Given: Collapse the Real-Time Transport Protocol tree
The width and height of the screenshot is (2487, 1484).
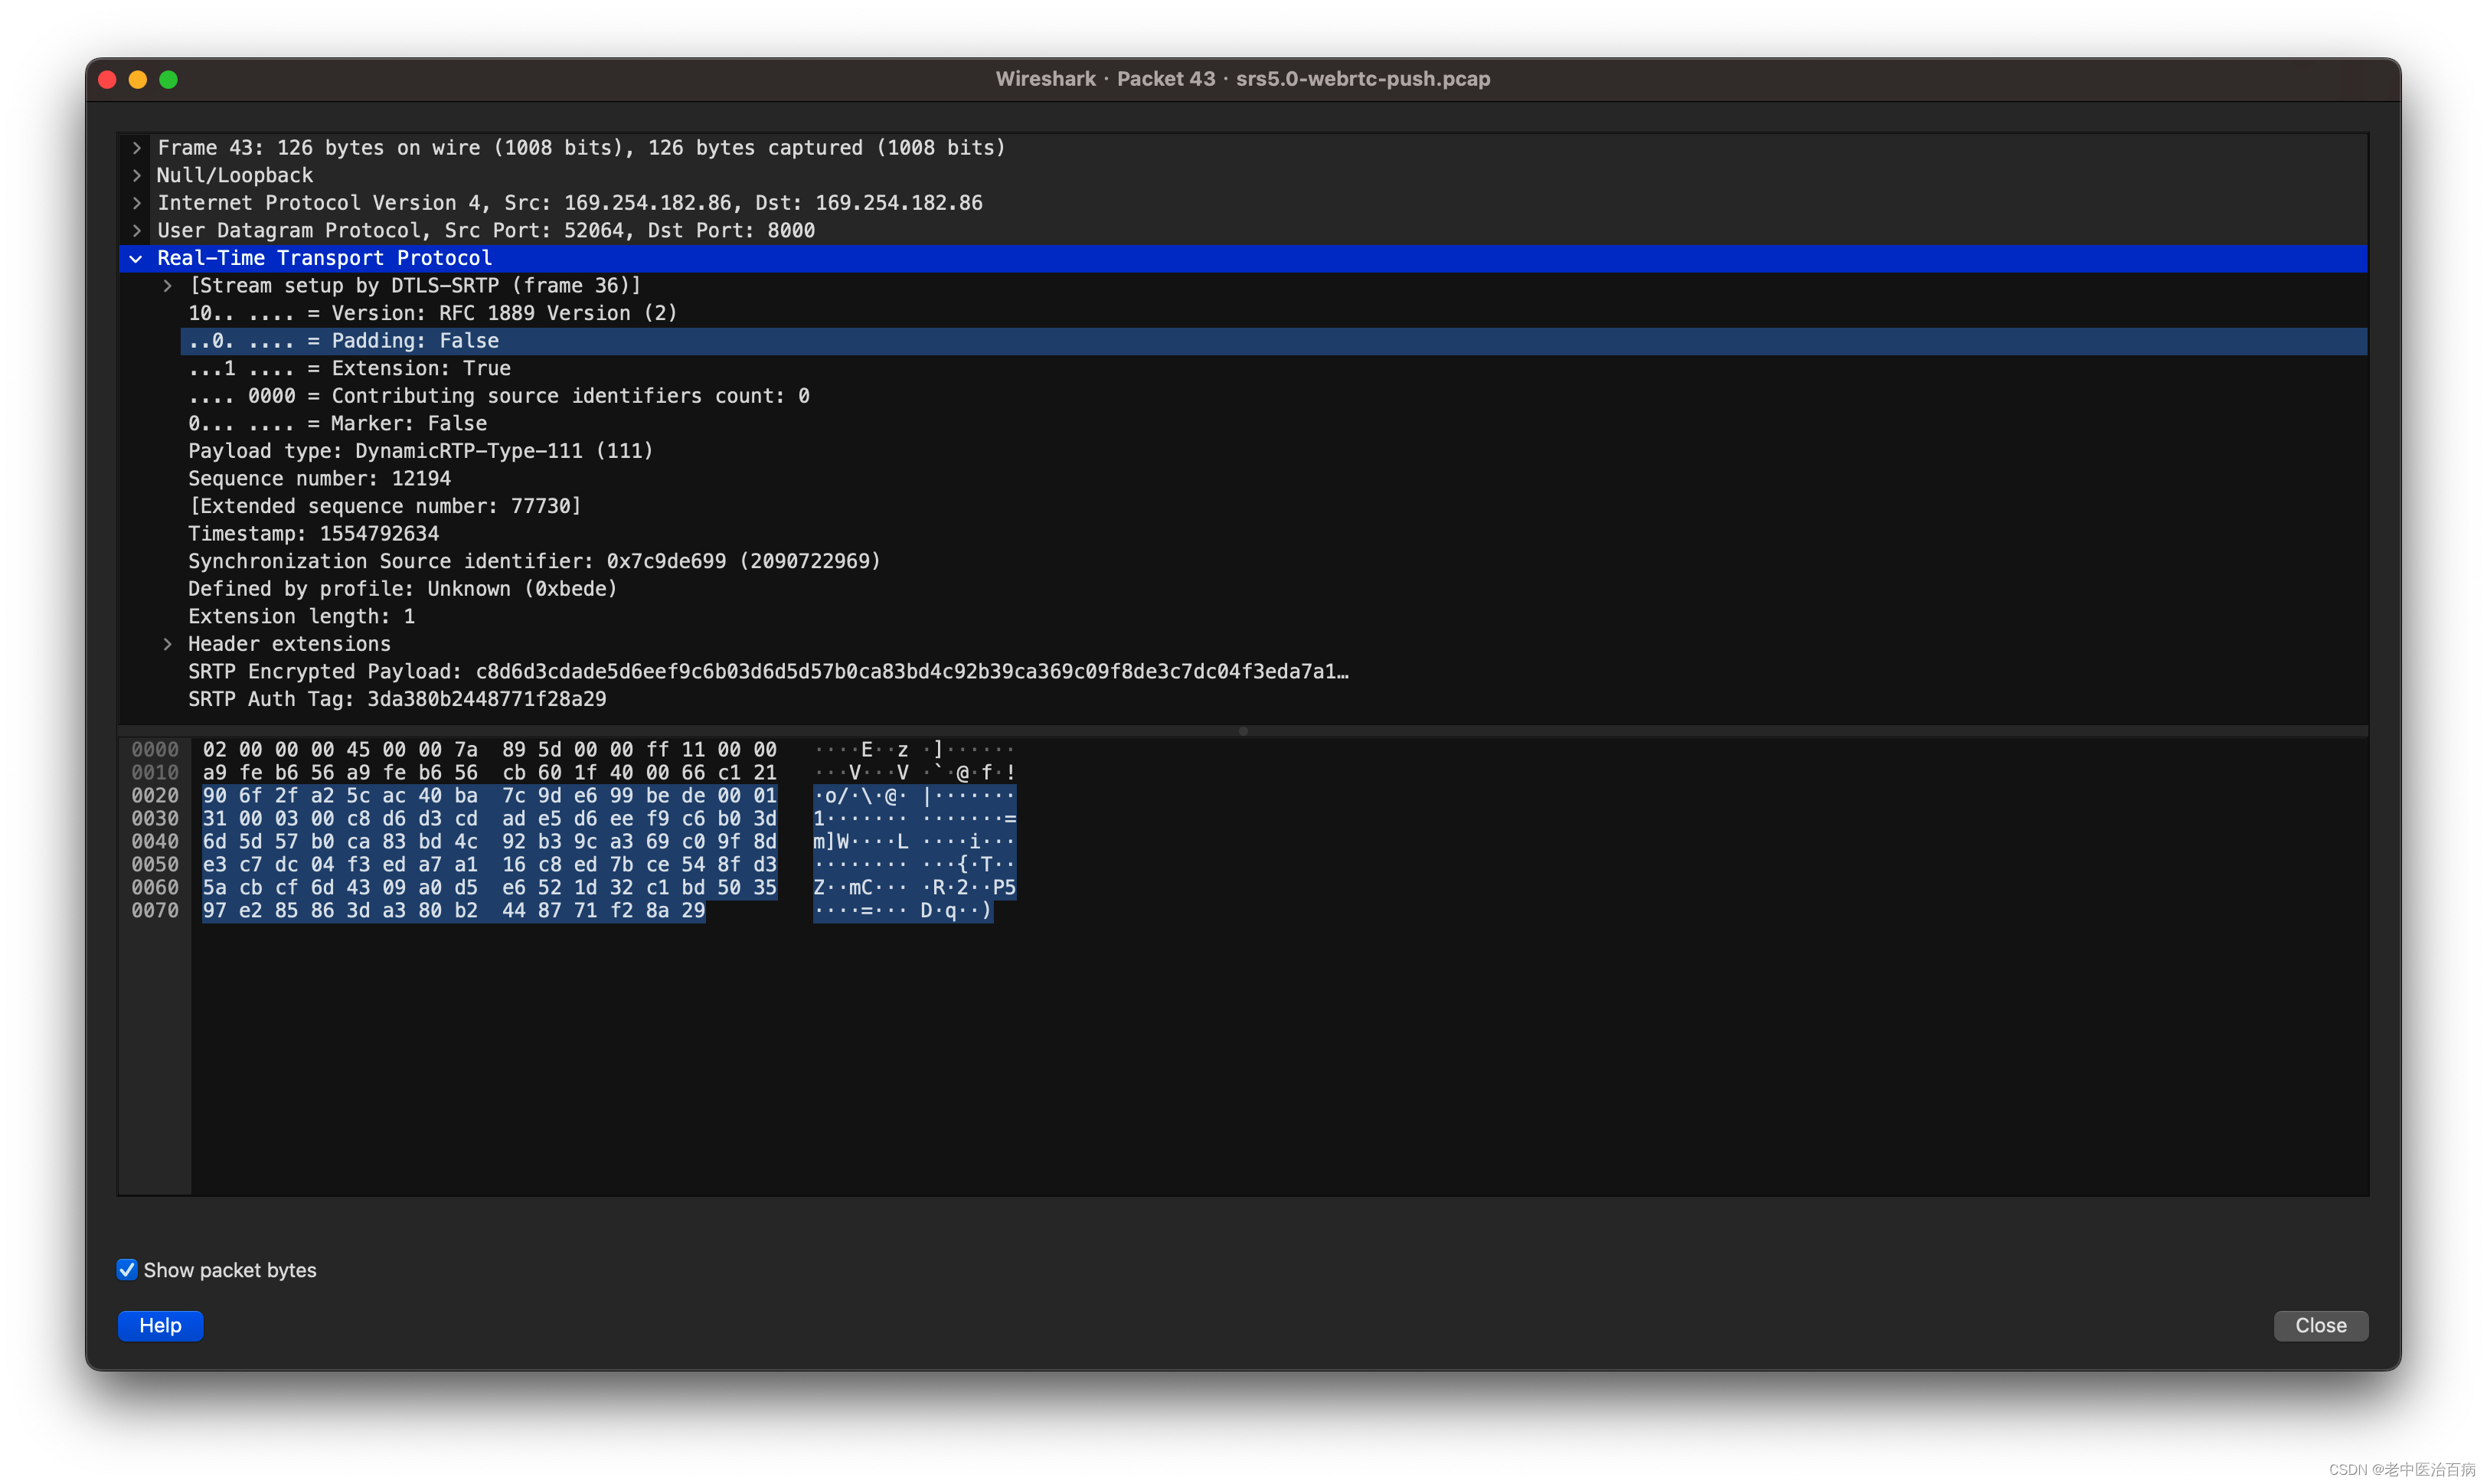Looking at the screenshot, I should point(137,258).
